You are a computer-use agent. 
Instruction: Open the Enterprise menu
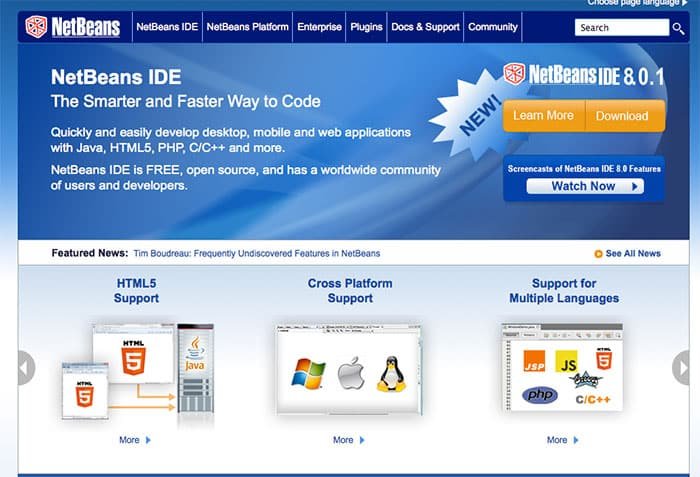pyautogui.click(x=319, y=27)
